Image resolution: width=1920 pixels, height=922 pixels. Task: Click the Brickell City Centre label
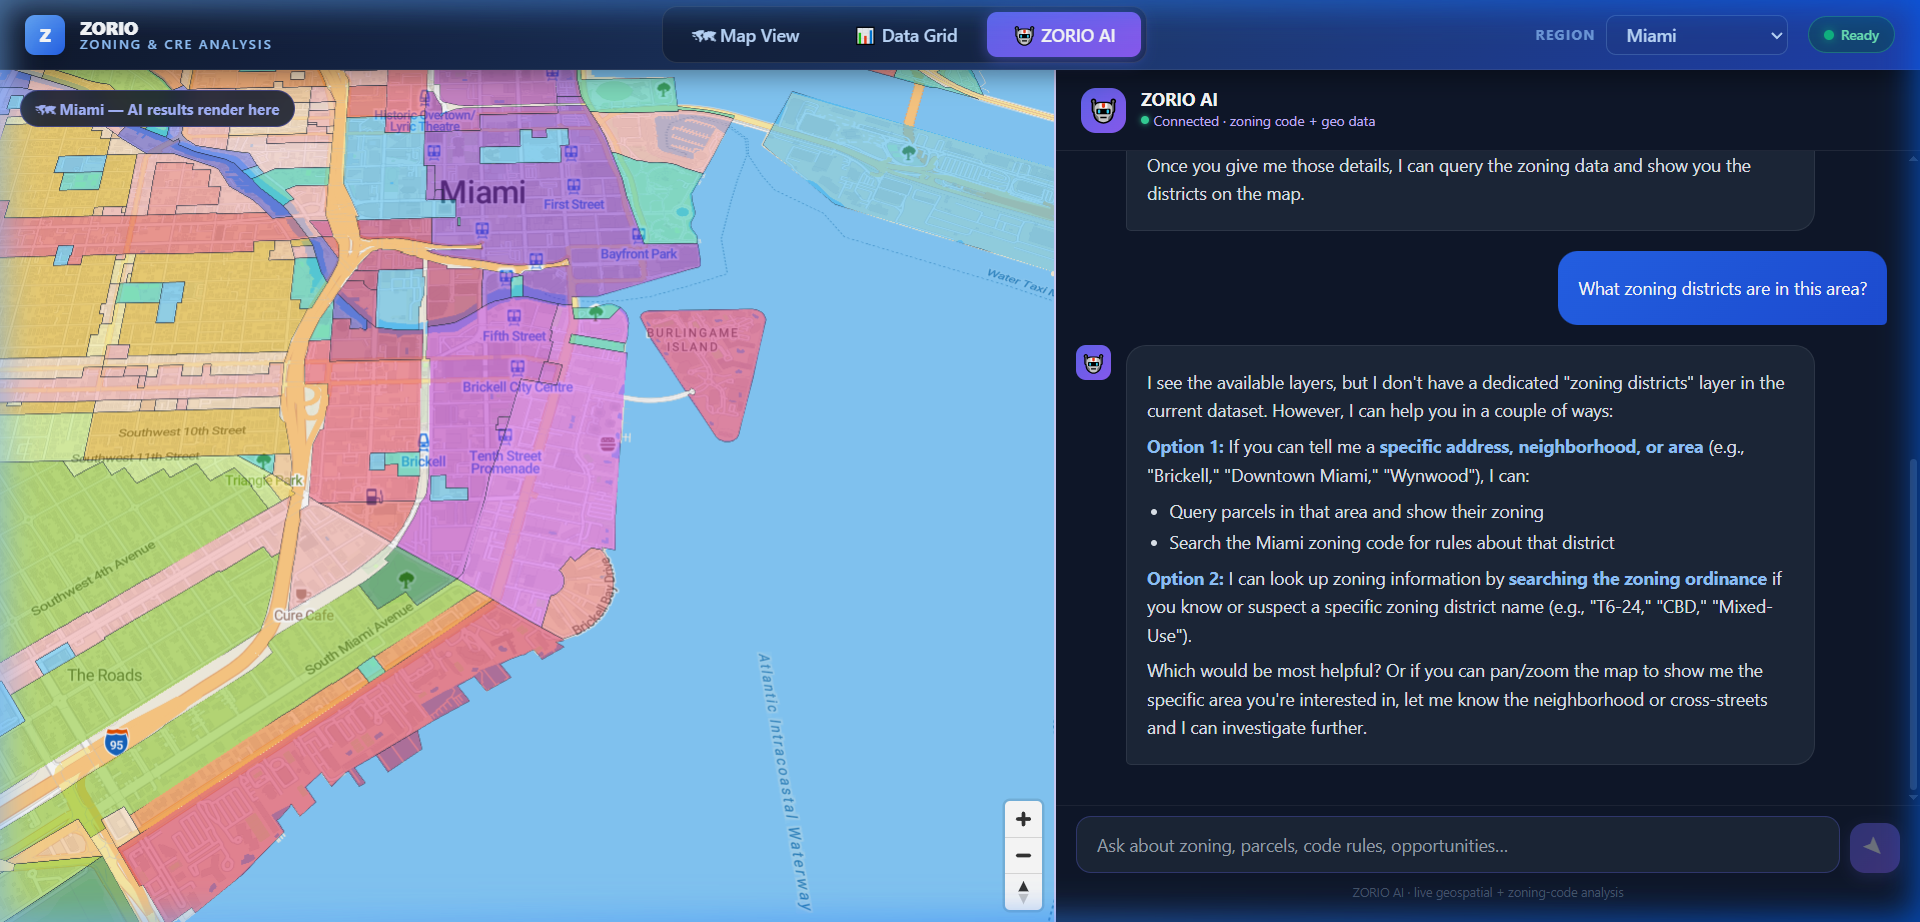click(517, 387)
